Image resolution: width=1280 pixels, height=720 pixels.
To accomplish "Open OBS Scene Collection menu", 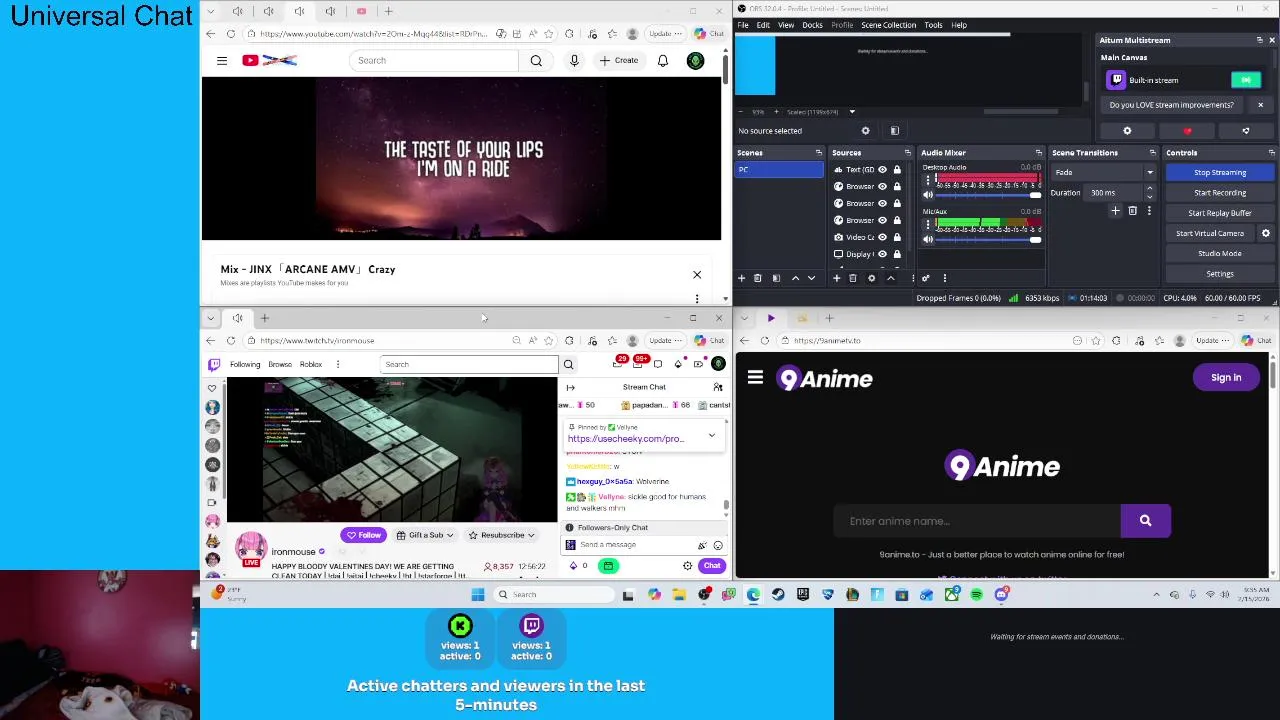I will tap(888, 25).
